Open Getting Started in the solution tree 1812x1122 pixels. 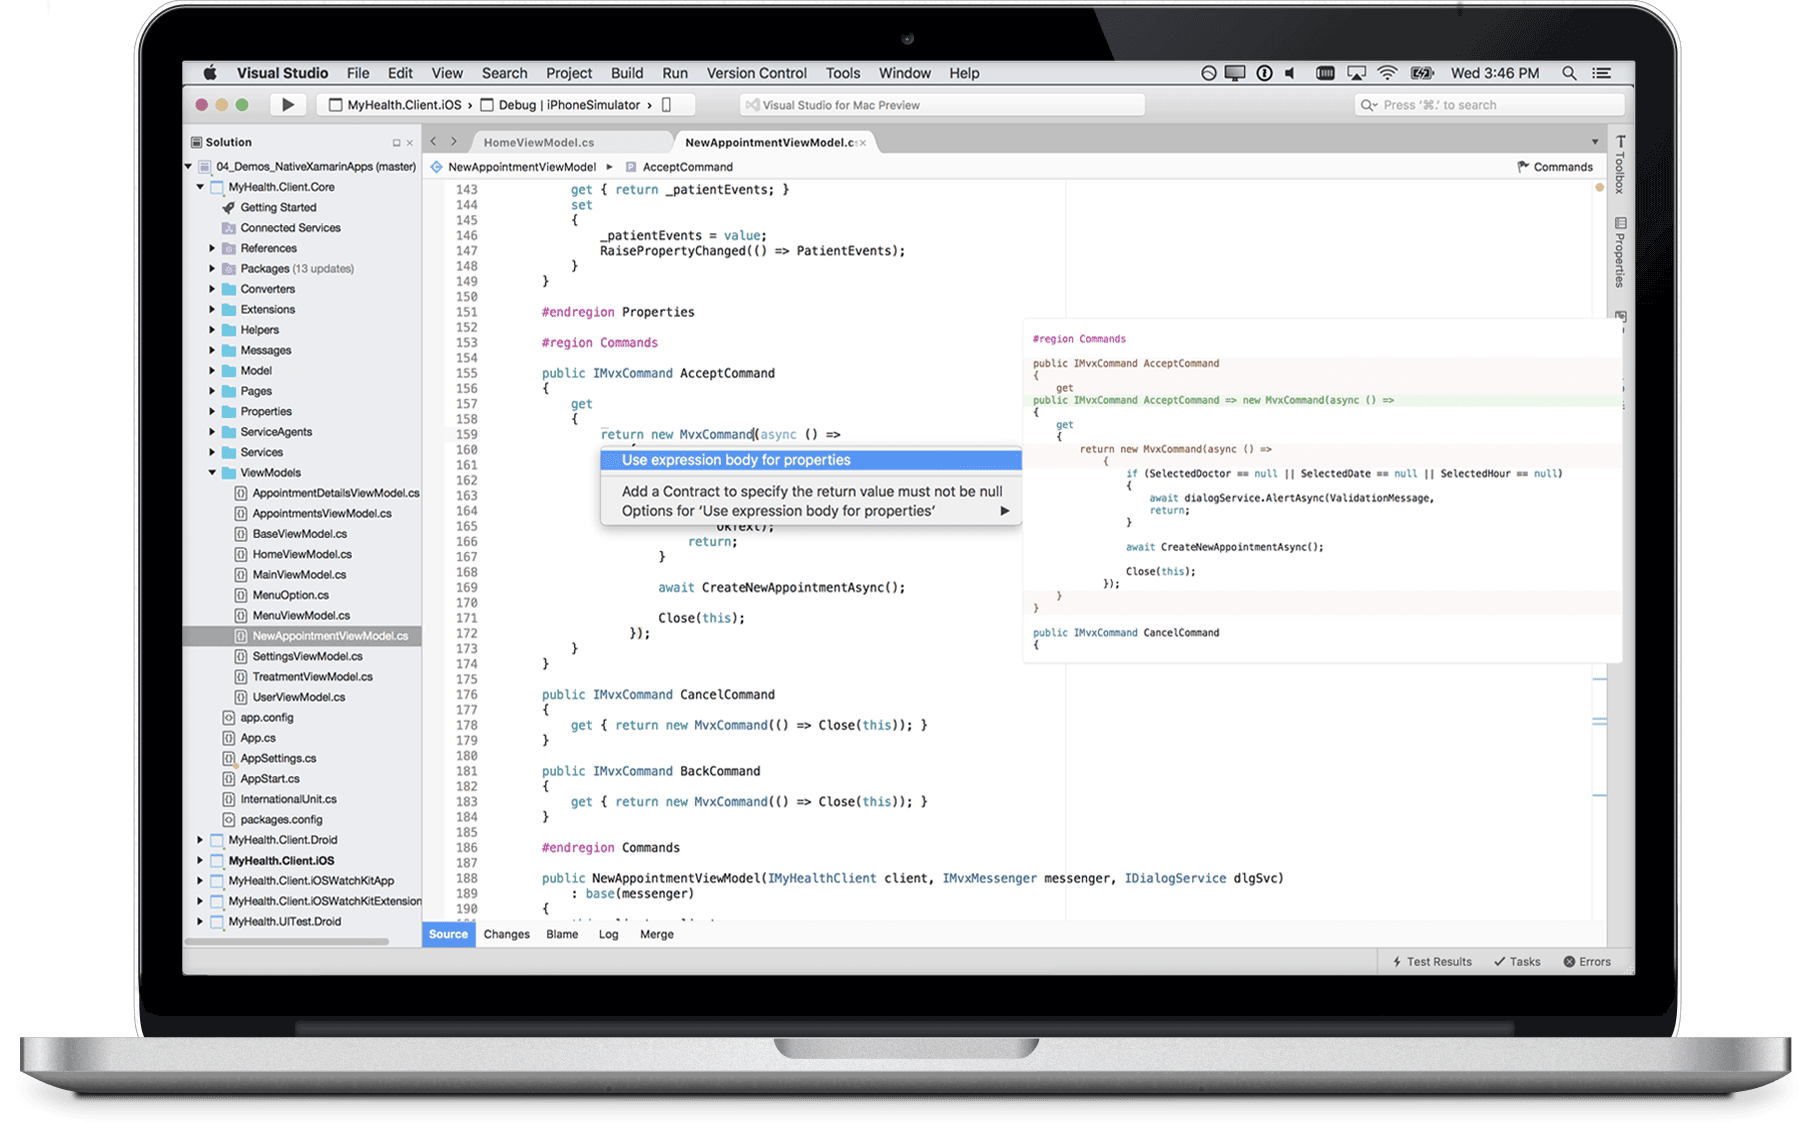click(278, 208)
